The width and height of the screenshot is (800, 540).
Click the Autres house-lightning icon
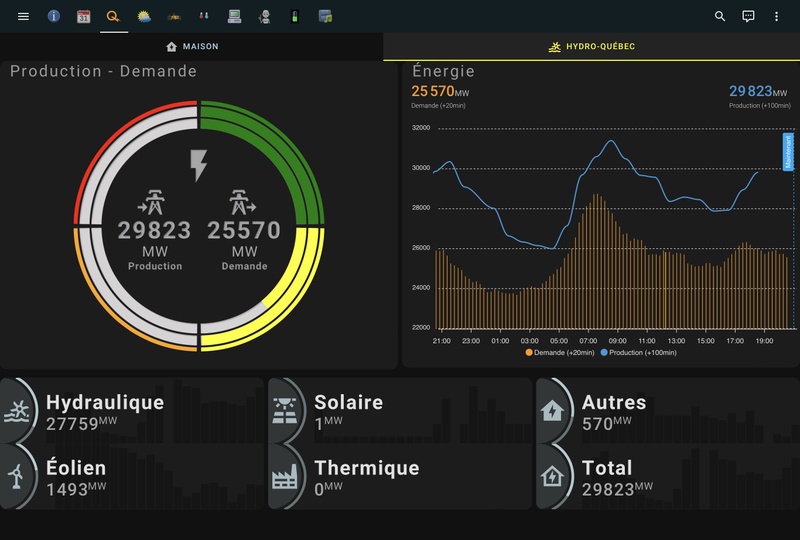553,411
